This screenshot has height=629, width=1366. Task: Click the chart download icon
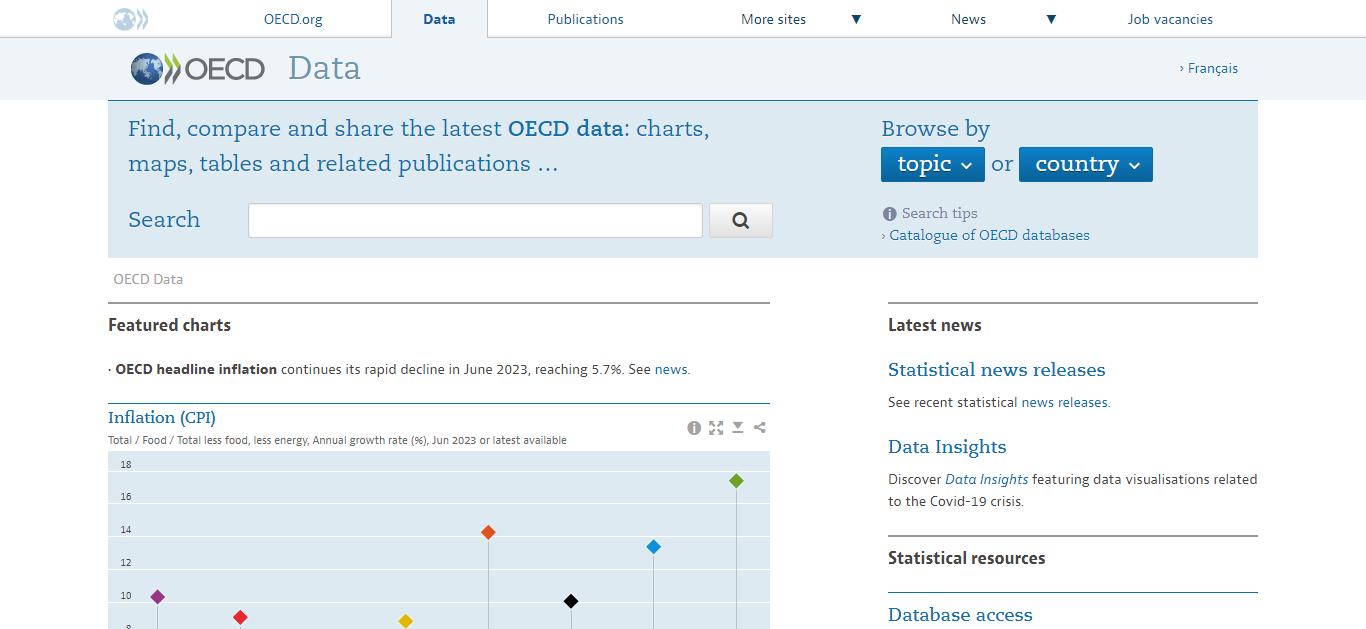(738, 428)
